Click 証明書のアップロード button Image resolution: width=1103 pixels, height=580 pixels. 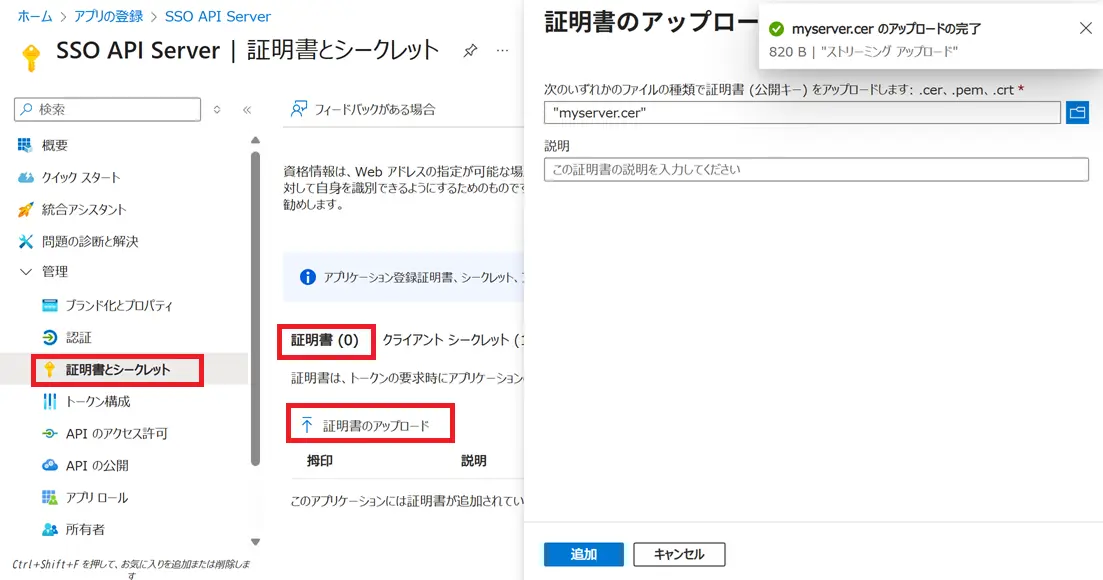pyautogui.click(x=366, y=425)
